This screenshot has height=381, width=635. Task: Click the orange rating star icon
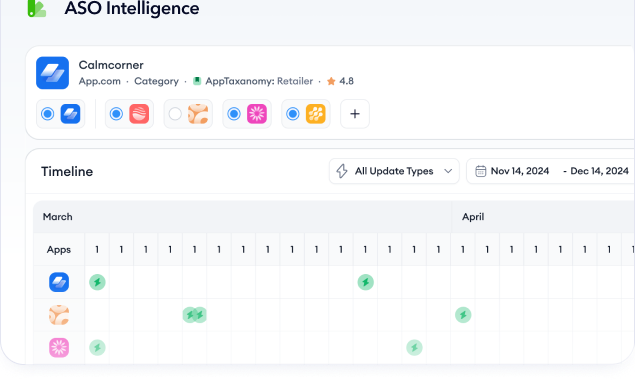[x=331, y=81]
